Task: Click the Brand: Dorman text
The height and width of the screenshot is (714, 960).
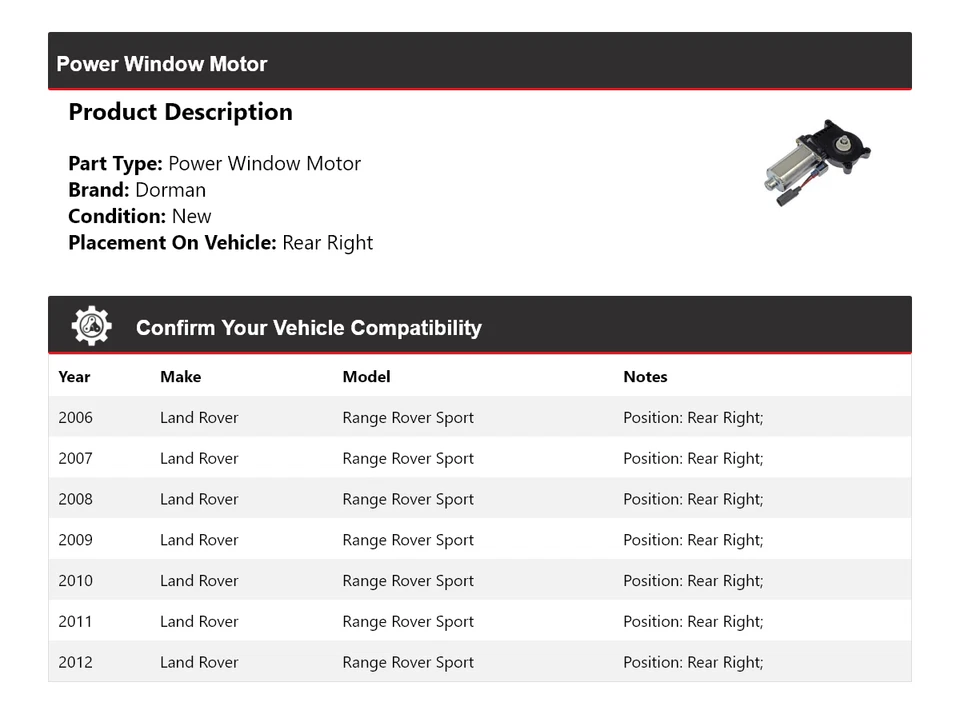Action: (x=137, y=190)
